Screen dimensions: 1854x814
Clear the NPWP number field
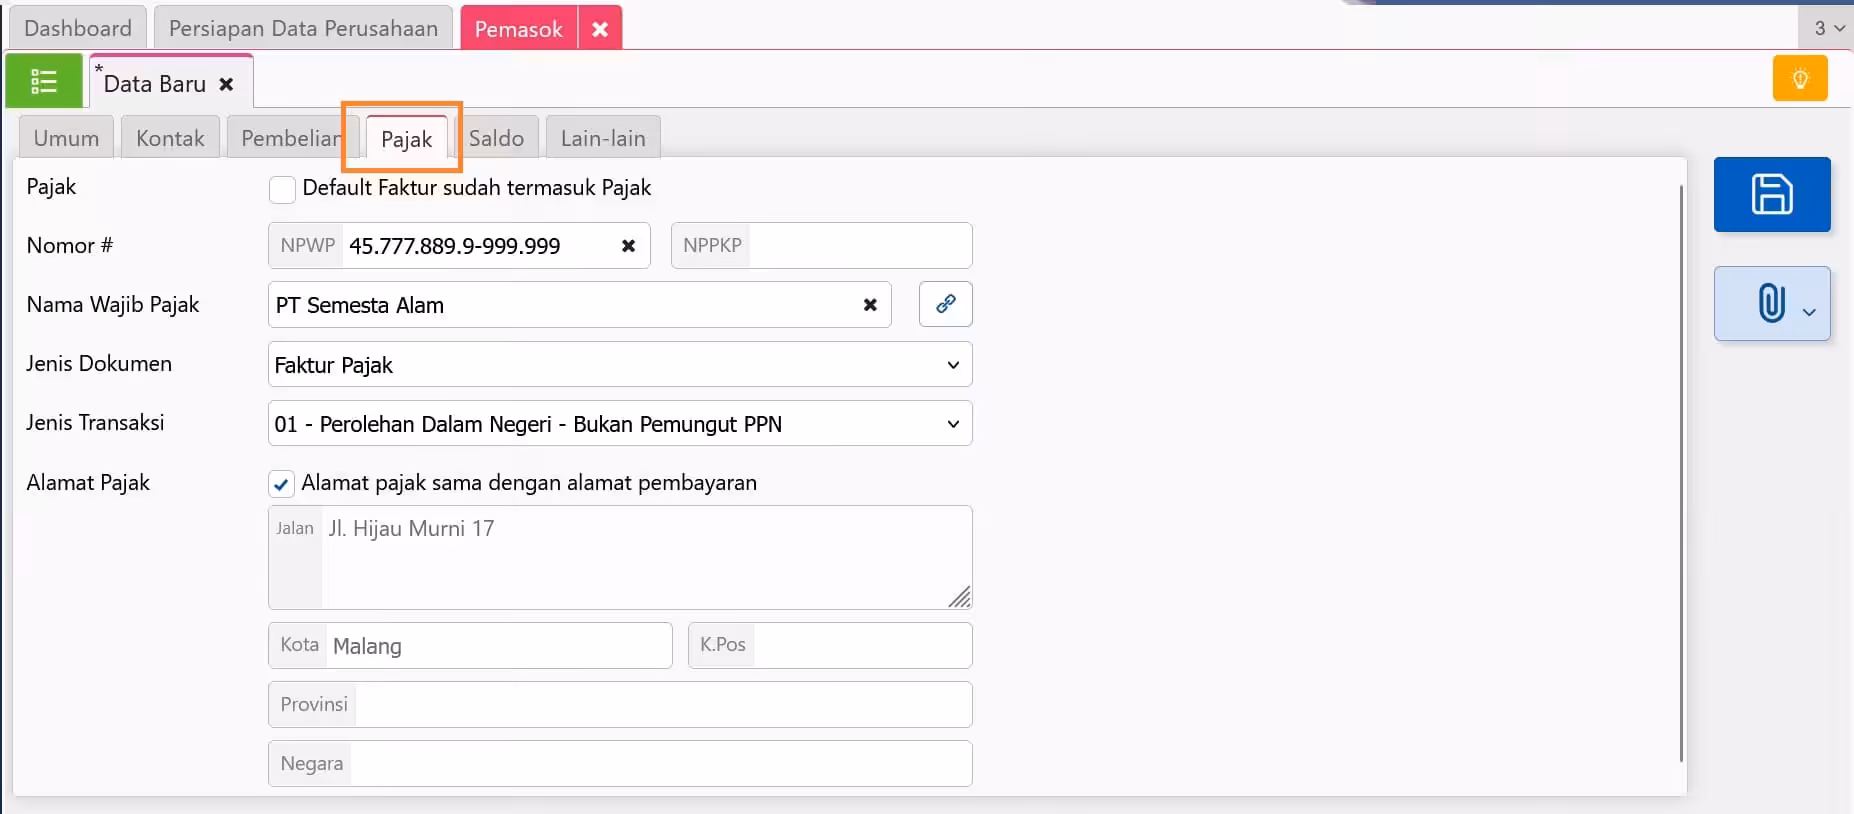[628, 246]
